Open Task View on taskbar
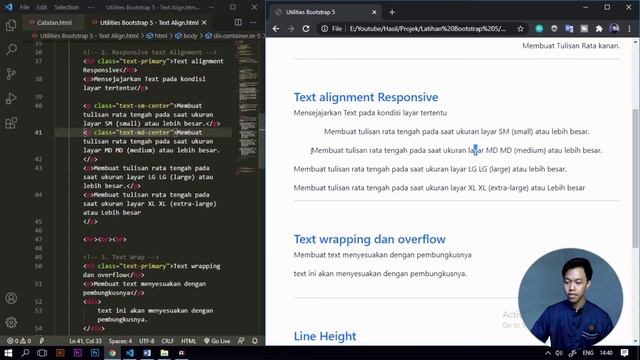Viewport: 640px width, 360px height. tap(42, 353)
